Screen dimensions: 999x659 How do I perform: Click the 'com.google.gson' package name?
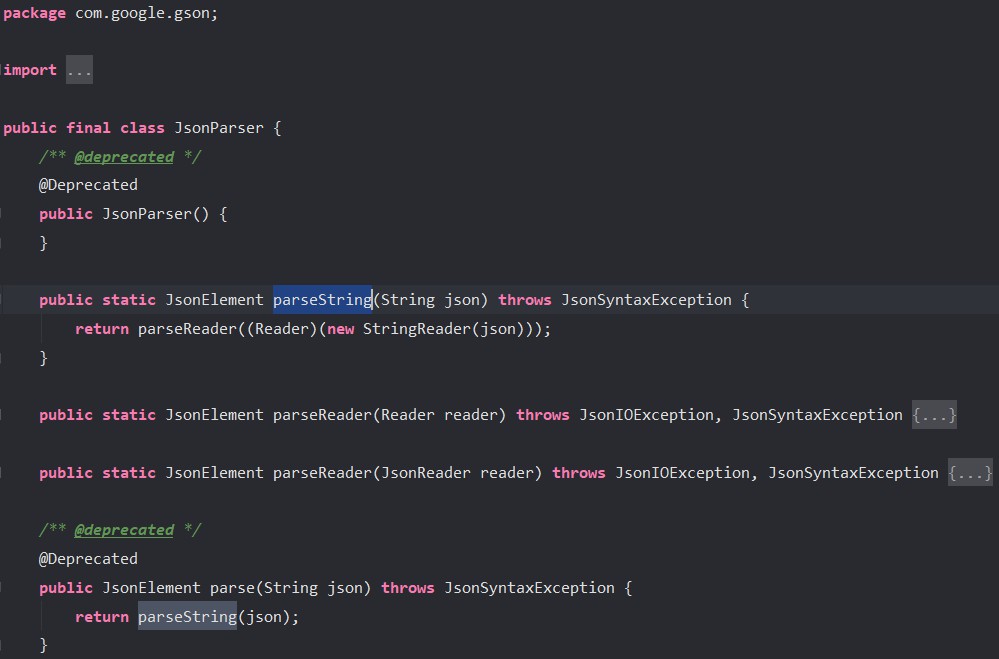click(x=143, y=13)
